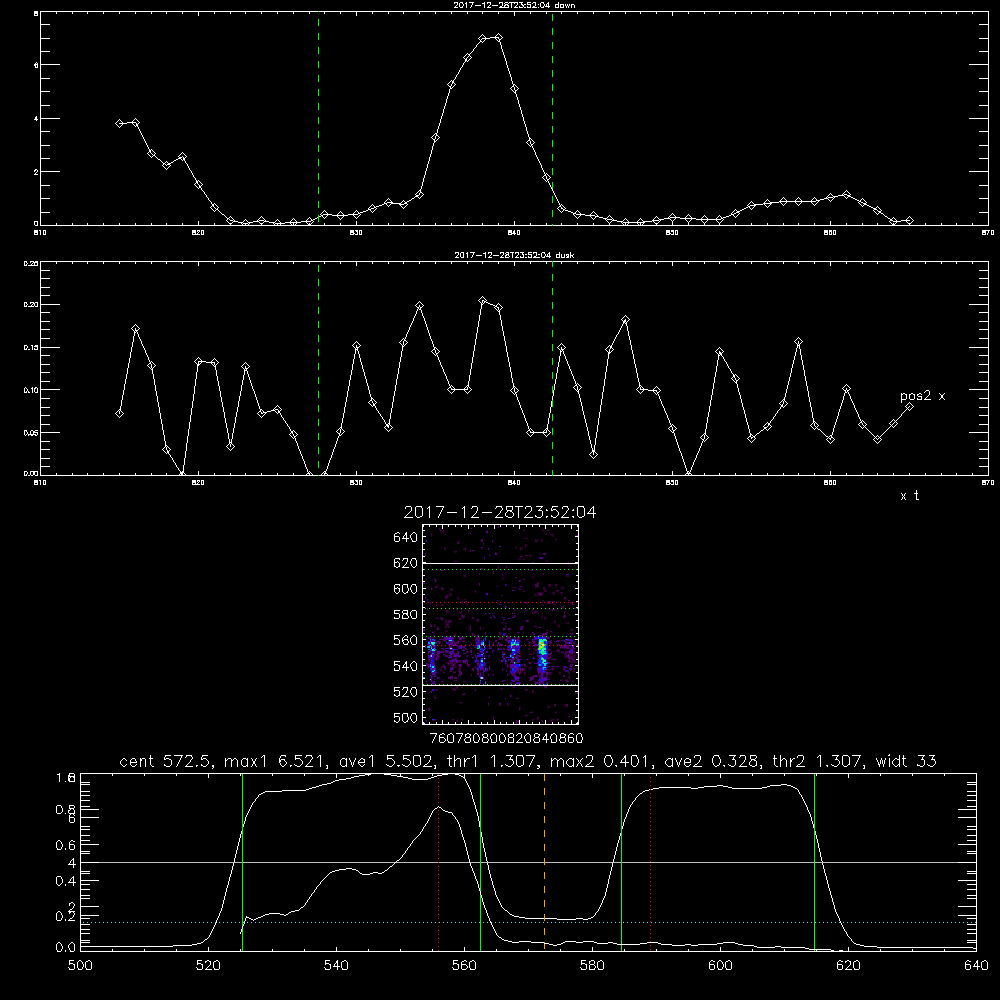Click the spectrogram y-axis label 540
The width and height of the screenshot is (1000, 1000).
tap(406, 666)
